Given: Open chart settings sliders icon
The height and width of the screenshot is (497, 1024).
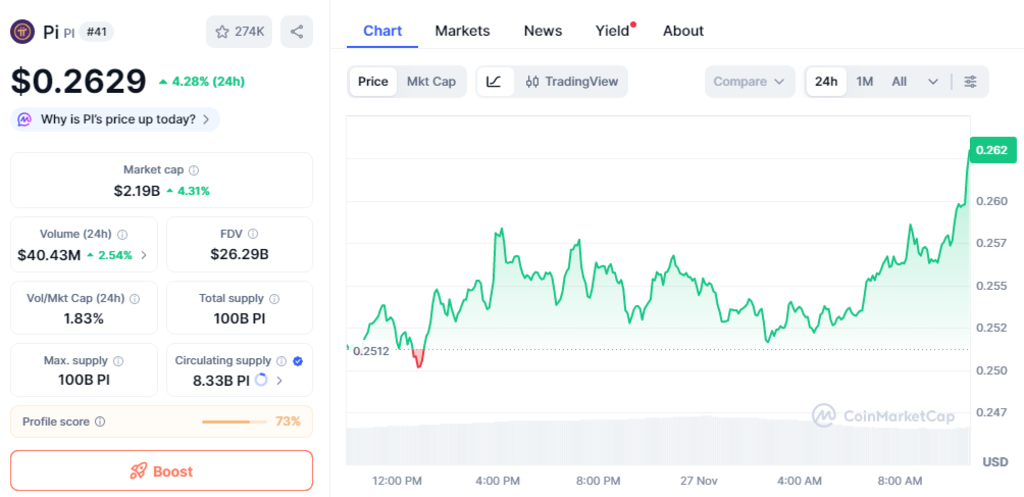Looking at the screenshot, I should click(970, 81).
